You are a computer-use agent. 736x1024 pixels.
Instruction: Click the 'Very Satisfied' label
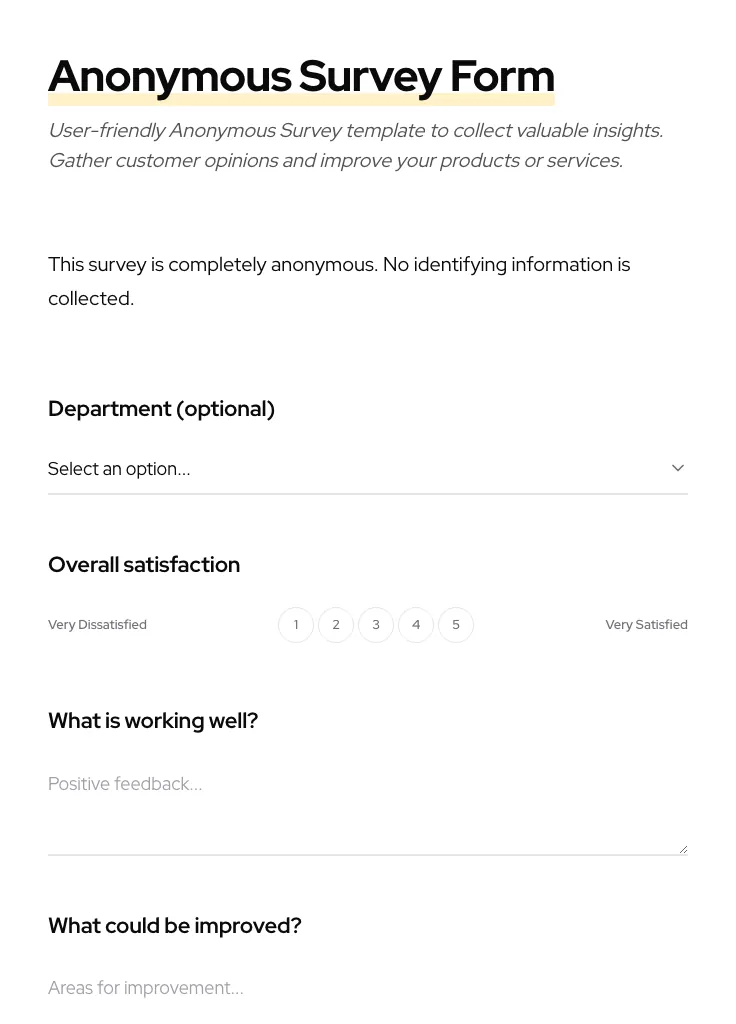click(x=646, y=624)
